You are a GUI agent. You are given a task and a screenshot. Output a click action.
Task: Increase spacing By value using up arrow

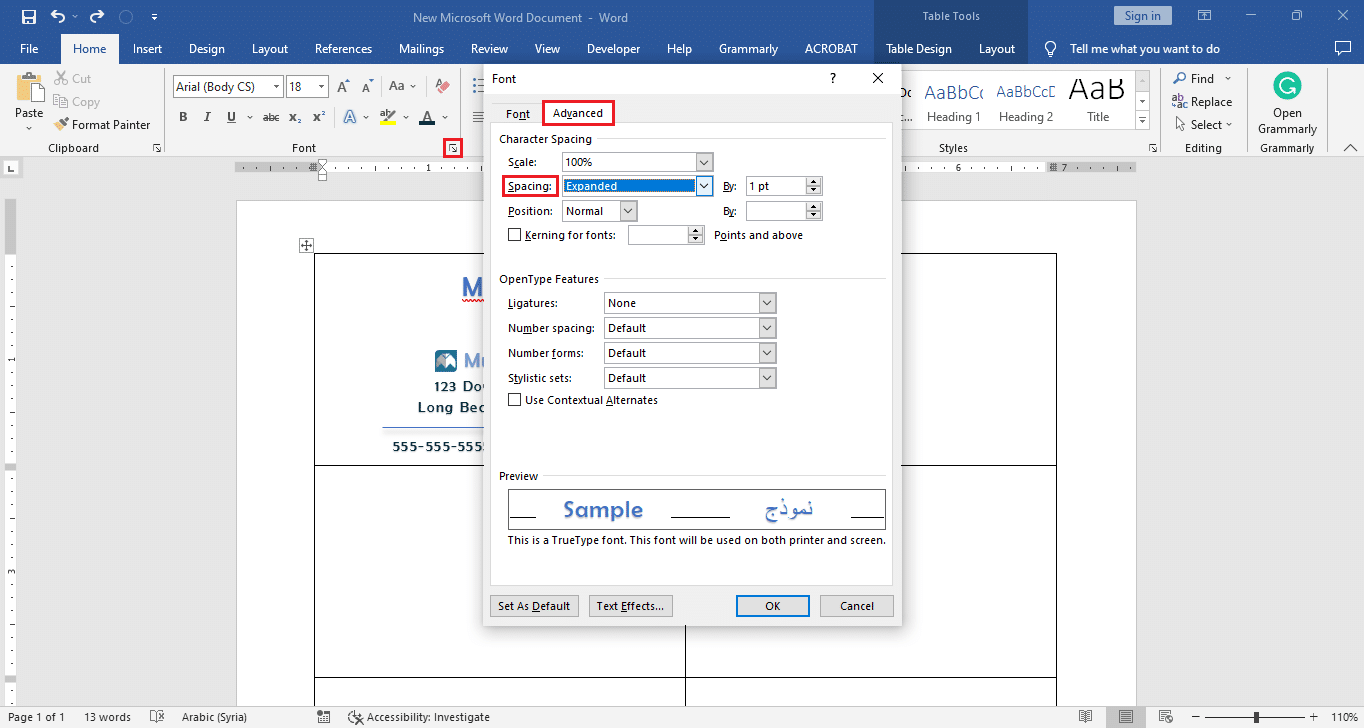tap(814, 182)
